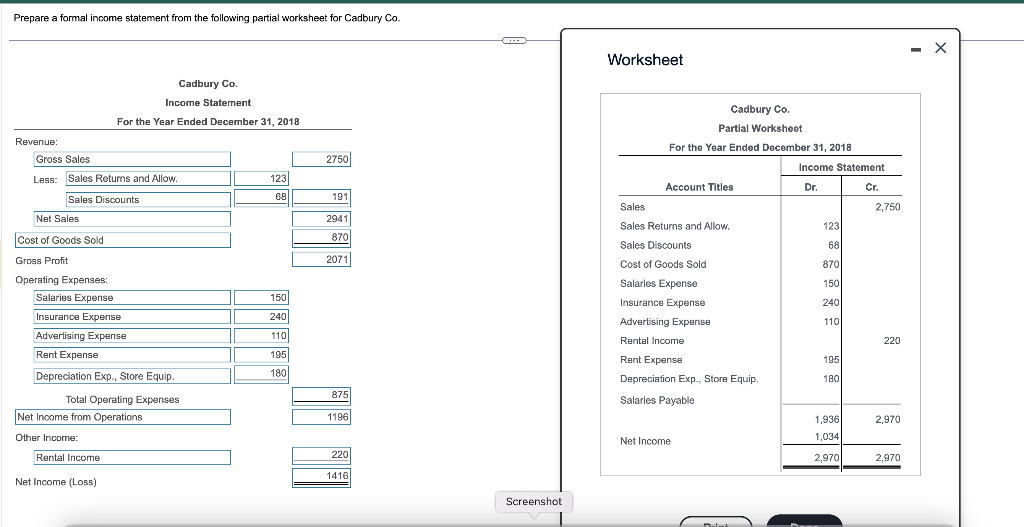Screen dimensions: 1024x527
Task: Select the Rent Expense label field
Action: coord(133,355)
